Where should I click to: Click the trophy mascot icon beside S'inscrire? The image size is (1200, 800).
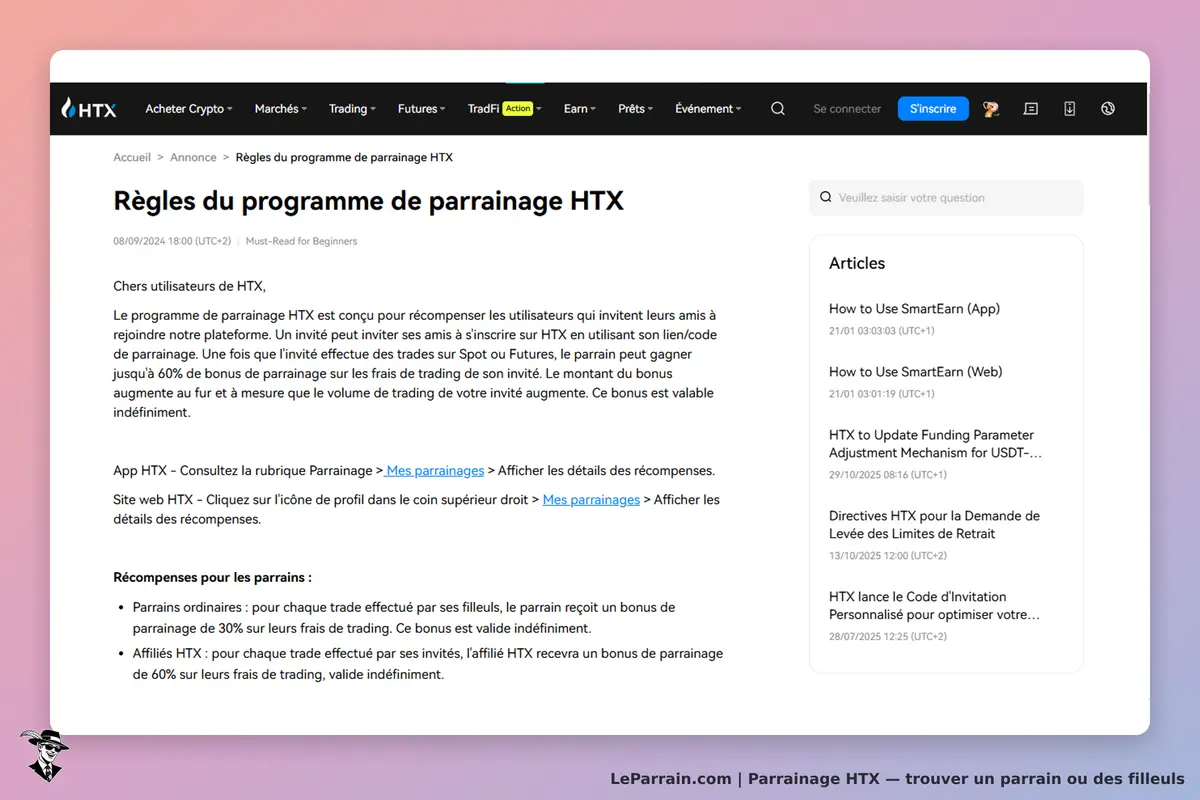991,109
